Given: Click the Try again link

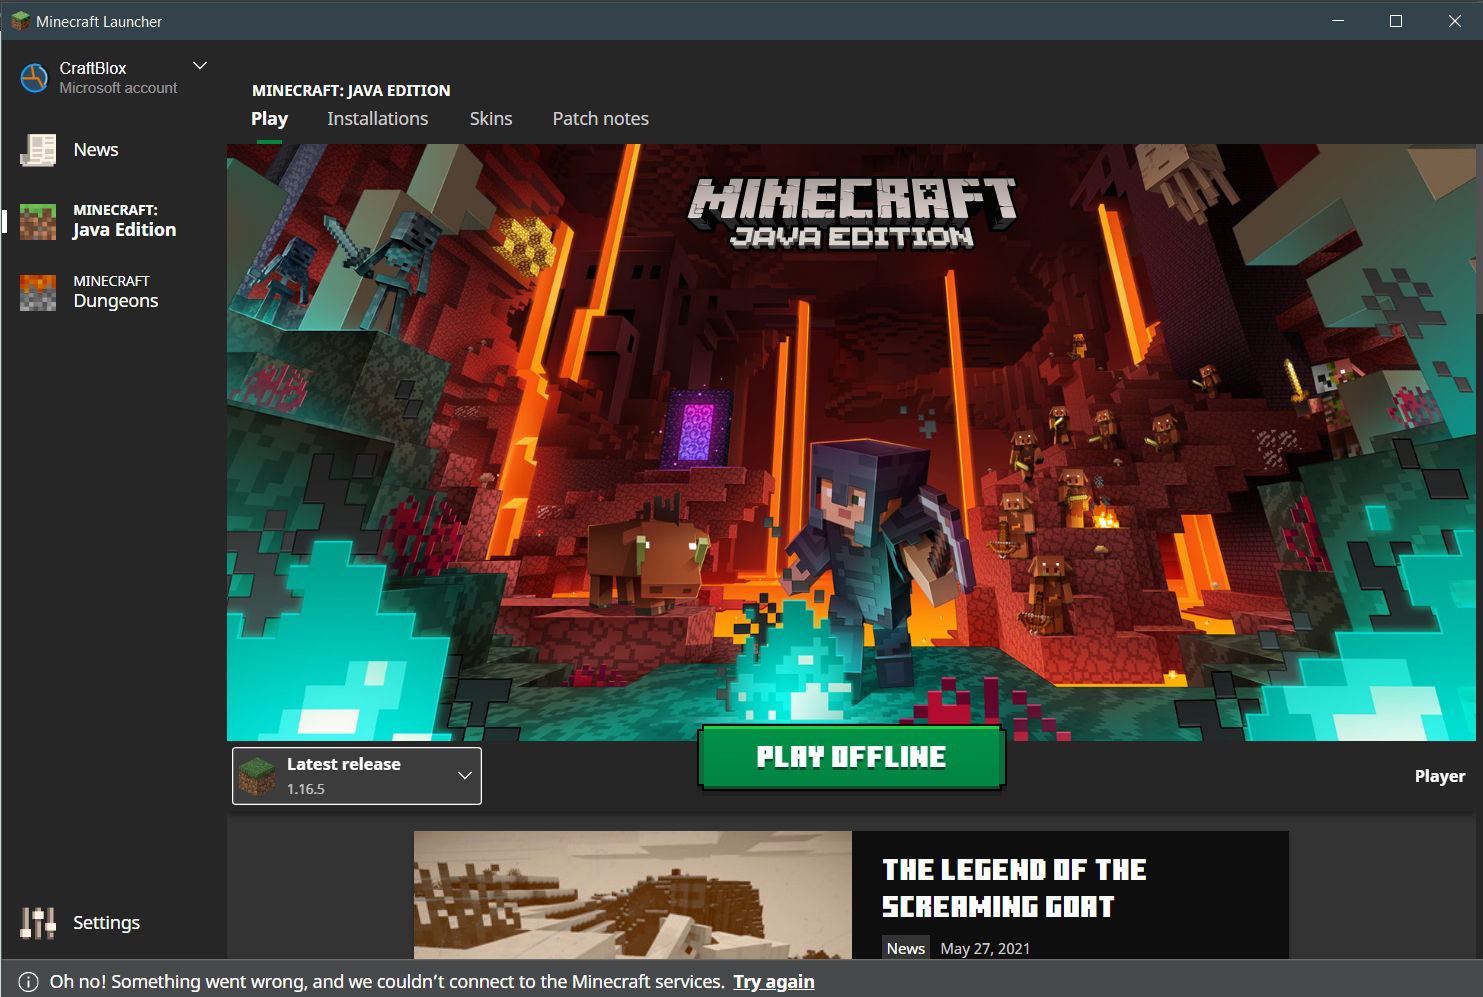Looking at the screenshot, I should 774,982.
